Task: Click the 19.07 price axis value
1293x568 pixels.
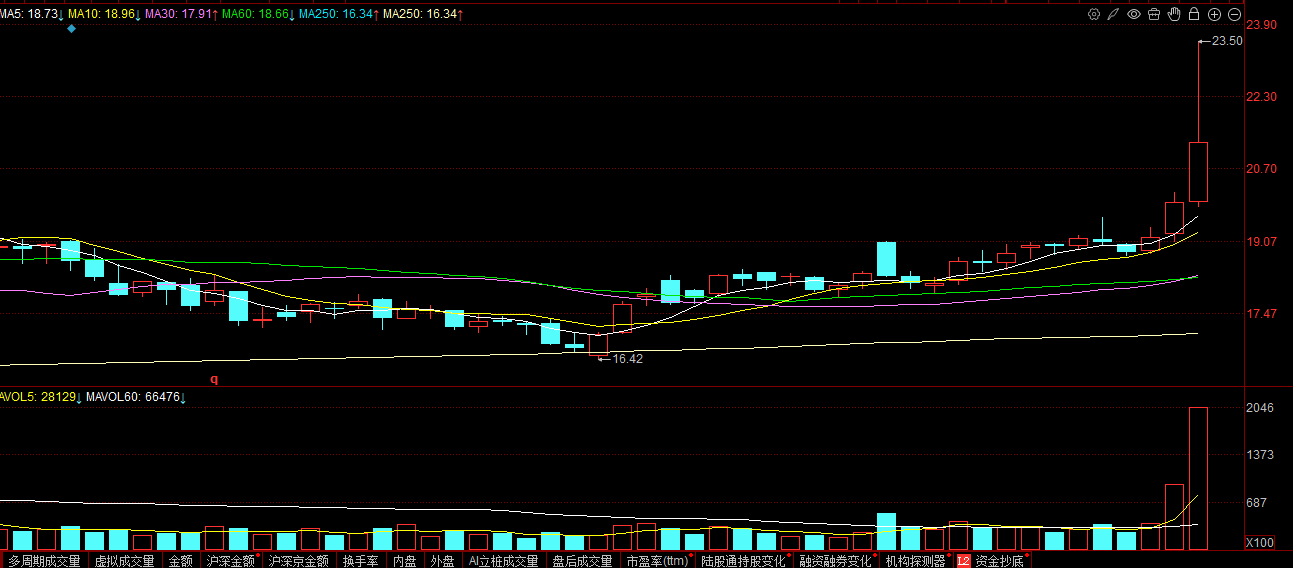Action: [1264, 241]
